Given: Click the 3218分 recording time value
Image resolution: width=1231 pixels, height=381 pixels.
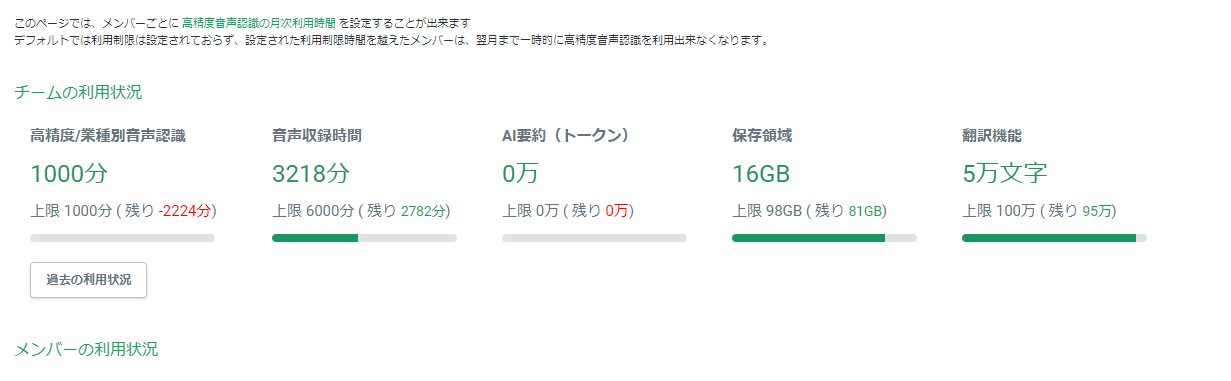Looking at the screenshot, I should (x=311, y=174).
